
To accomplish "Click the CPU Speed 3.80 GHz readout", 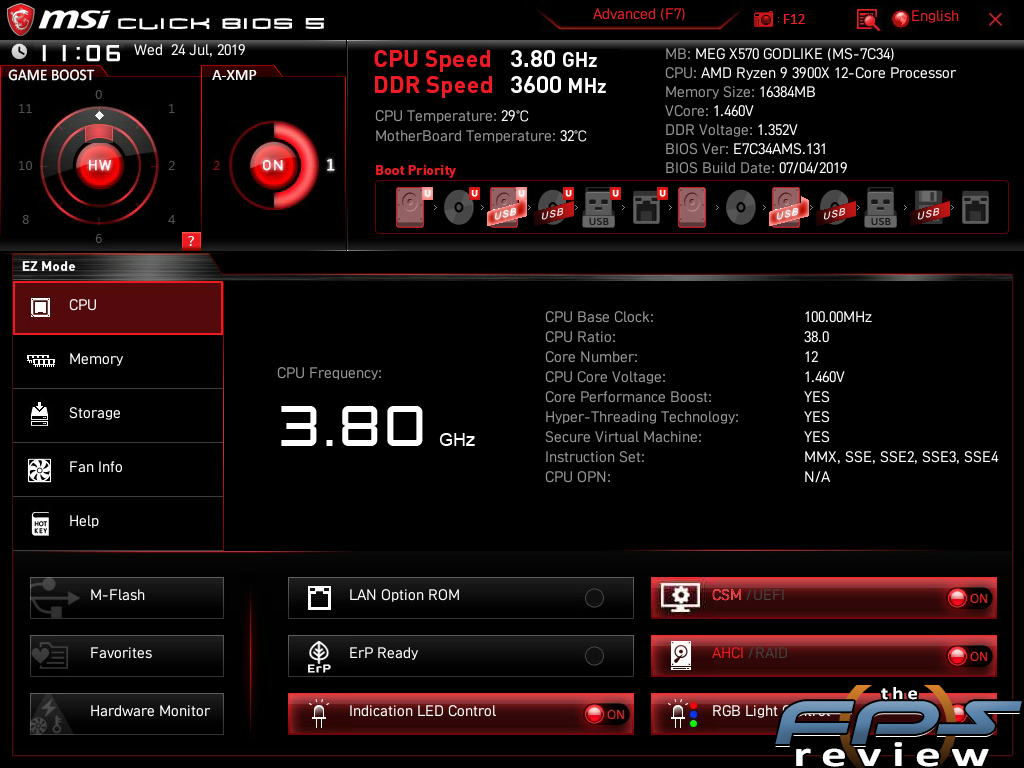I will [x=485, y=59].
